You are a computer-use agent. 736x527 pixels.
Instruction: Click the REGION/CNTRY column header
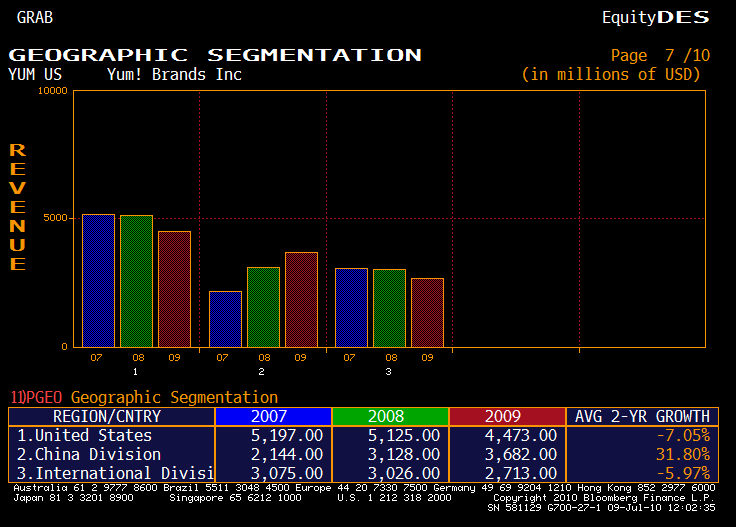[x=112, y=416]
